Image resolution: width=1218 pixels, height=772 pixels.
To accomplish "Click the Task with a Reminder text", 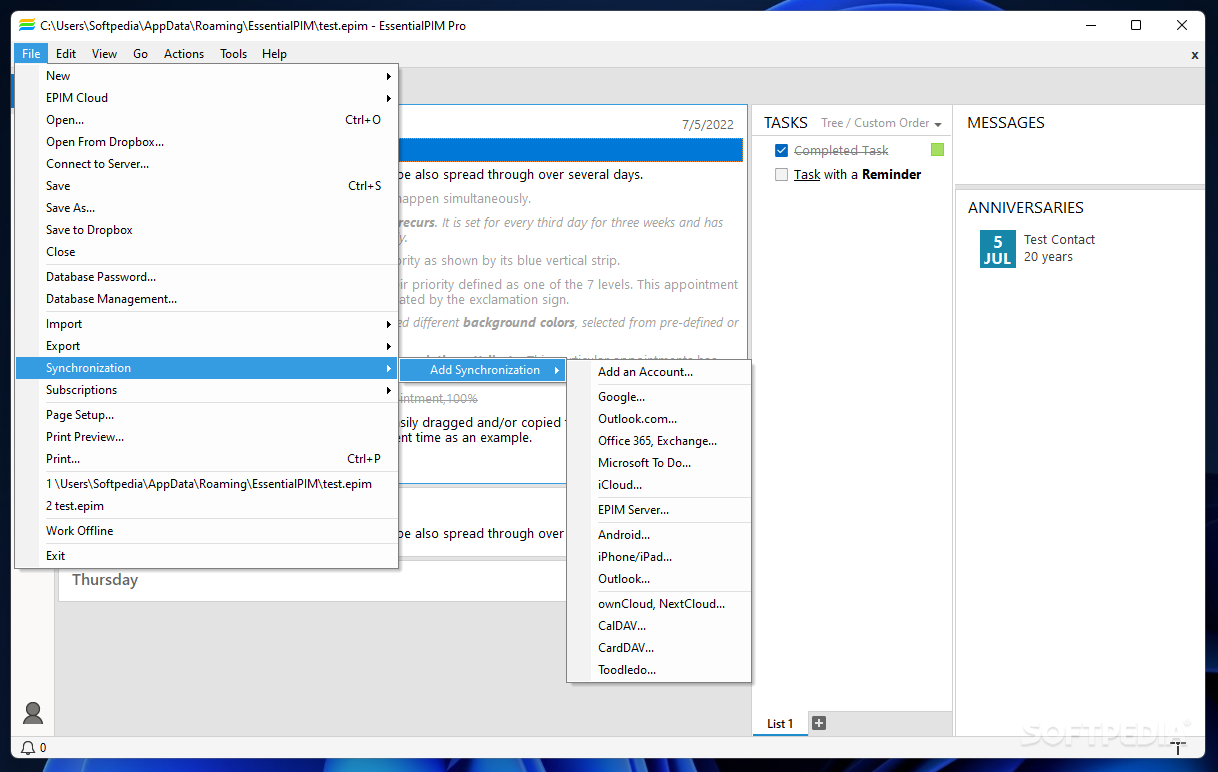I will click(857, 175).
